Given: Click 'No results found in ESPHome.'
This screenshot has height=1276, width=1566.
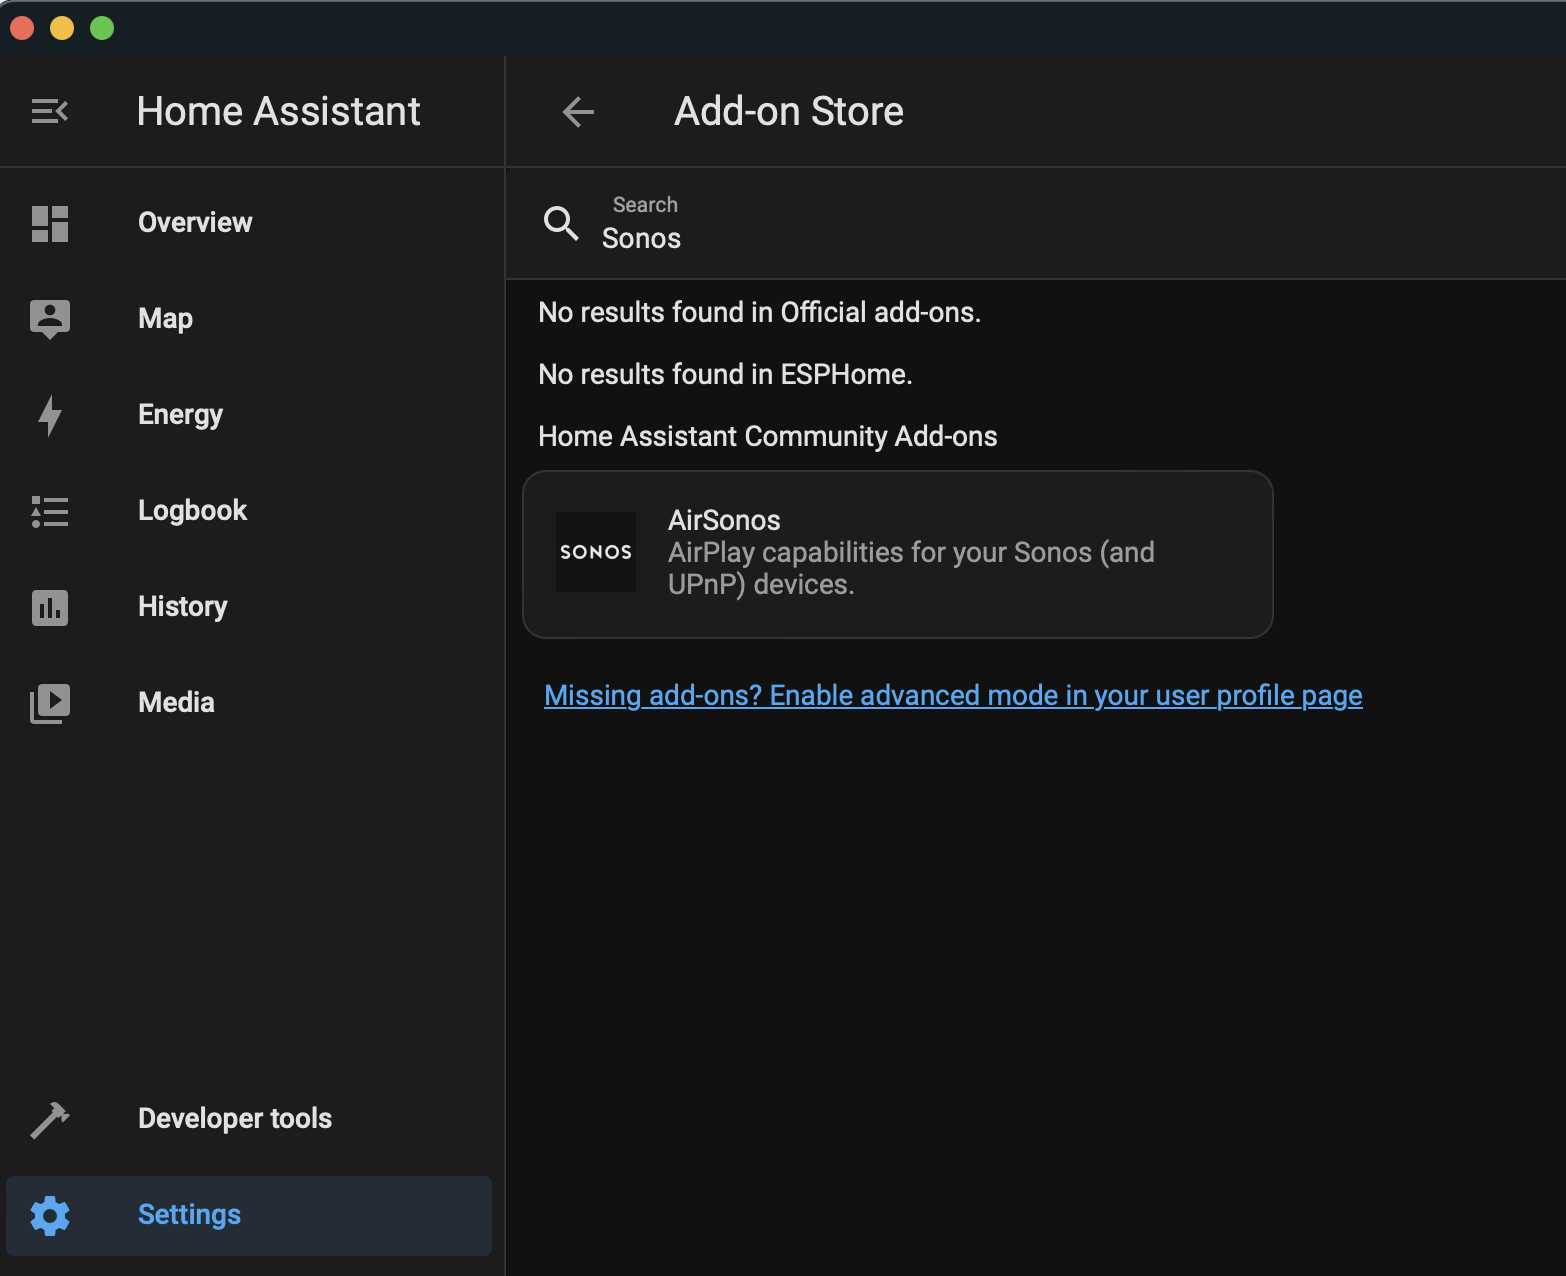Looking at the screenshot, I should coord(725,375).
